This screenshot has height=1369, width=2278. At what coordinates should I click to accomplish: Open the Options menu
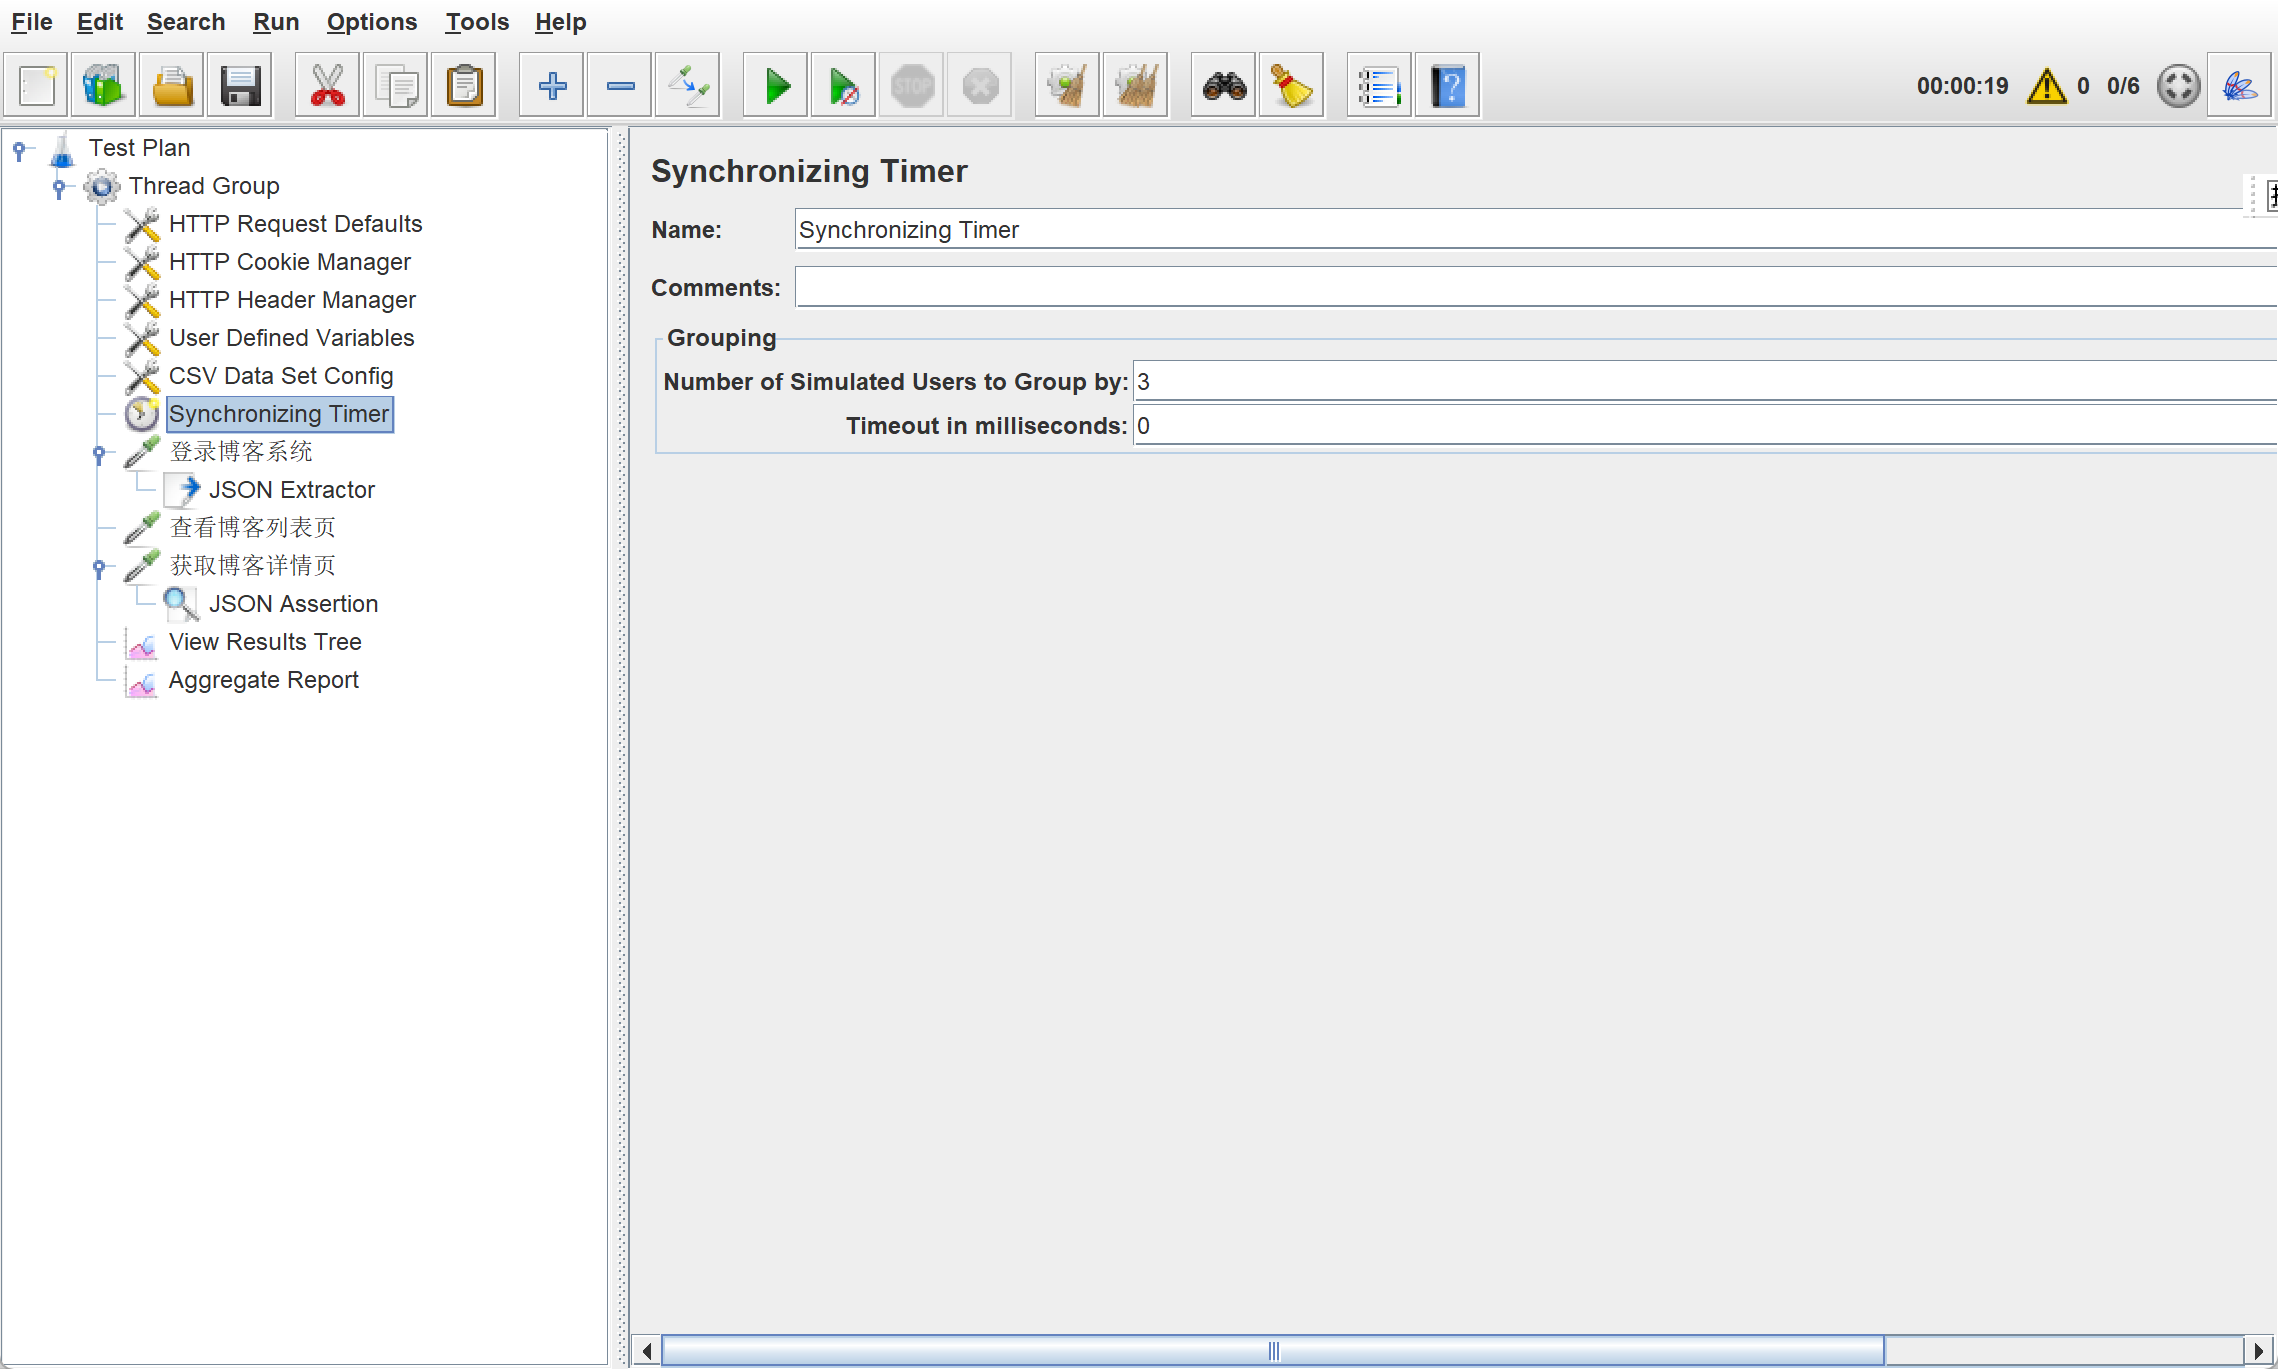tap(371, 22)
